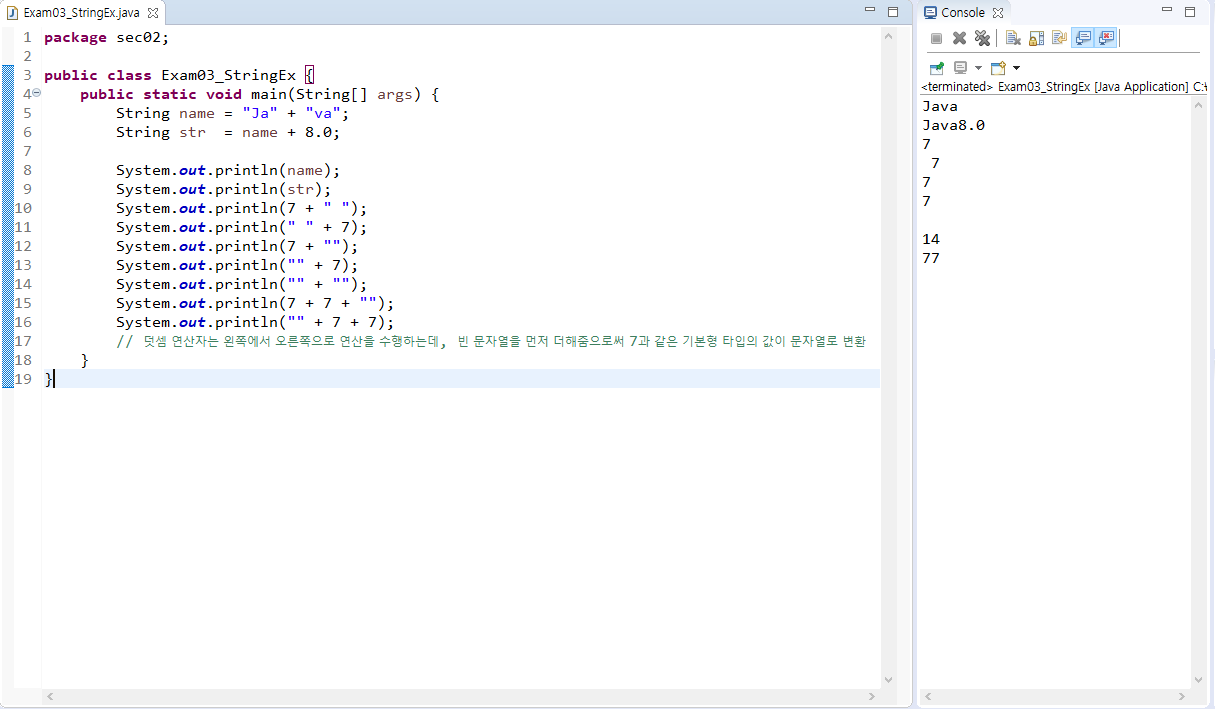Toggle Word Wrap in the Console

pyautogui.click(x=1059, y=38)
